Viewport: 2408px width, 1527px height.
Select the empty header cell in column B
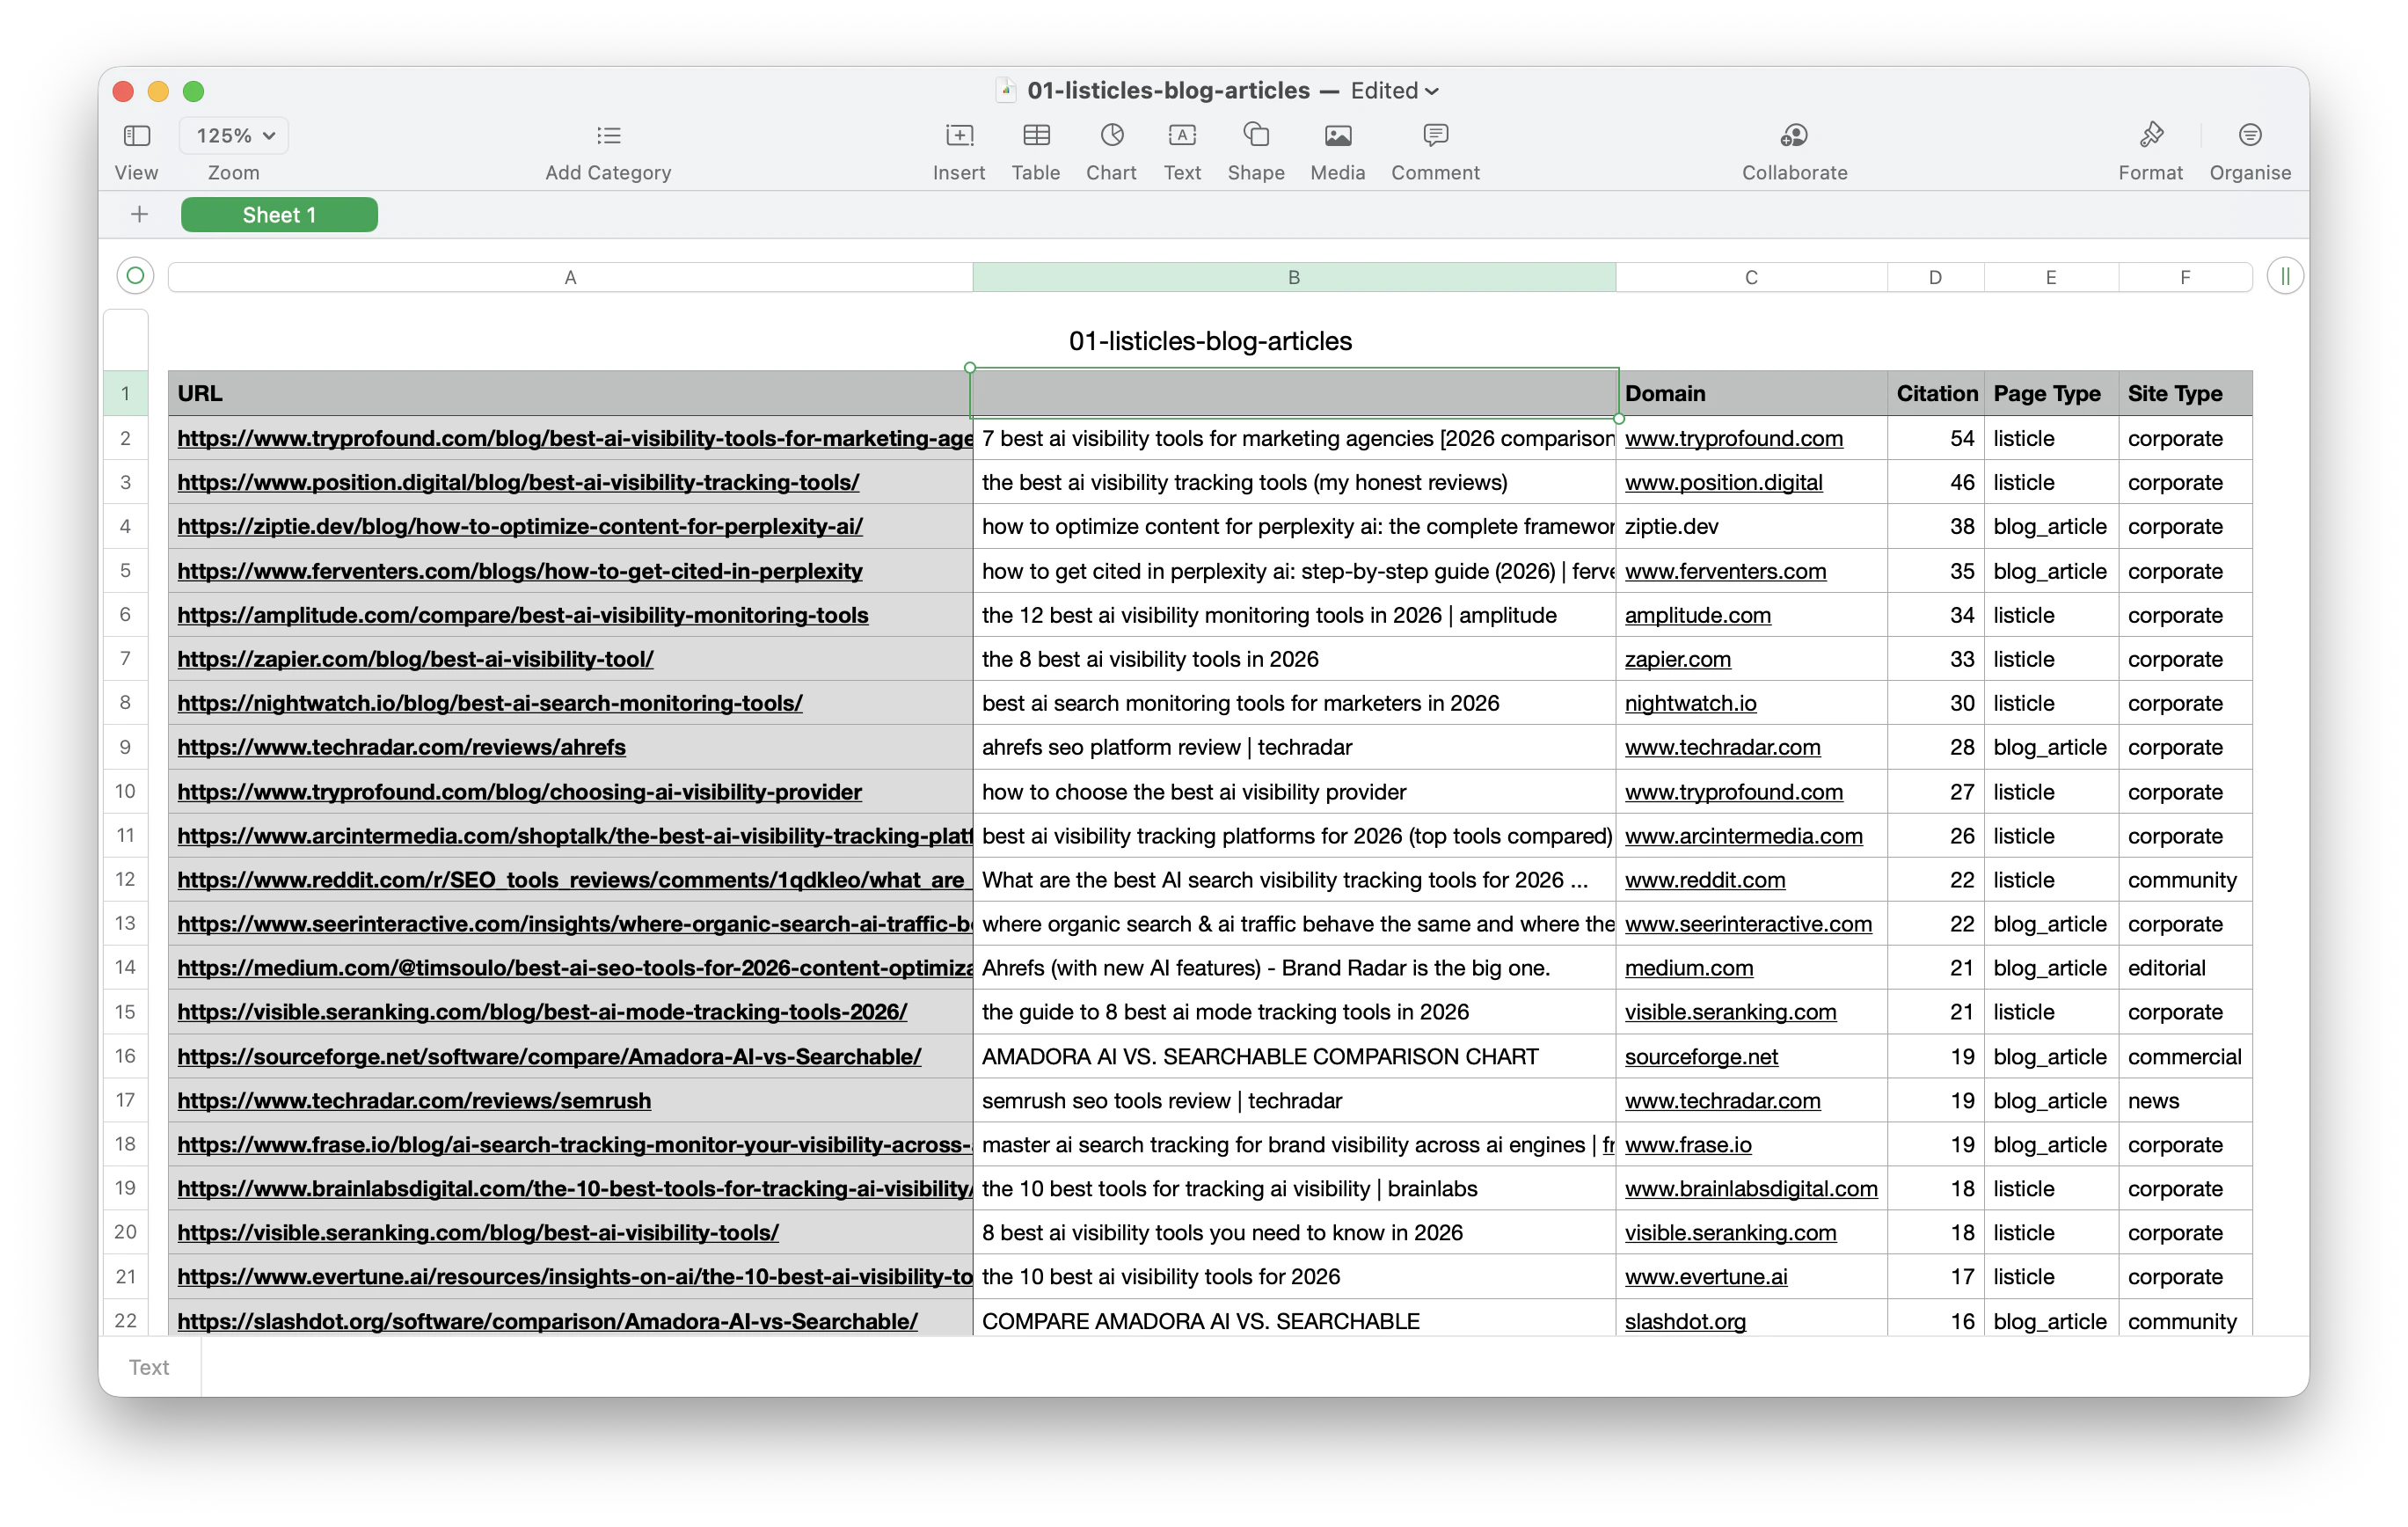pos(1294,393)
